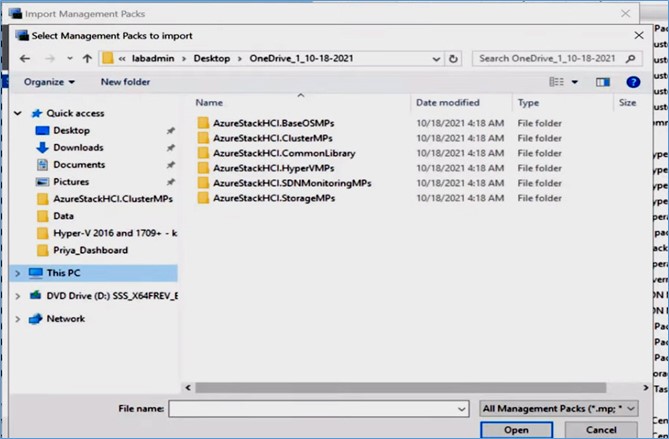669x439 pixels.
Task: Open the All Management Packs file type dropdown
Action: (559, 409)
